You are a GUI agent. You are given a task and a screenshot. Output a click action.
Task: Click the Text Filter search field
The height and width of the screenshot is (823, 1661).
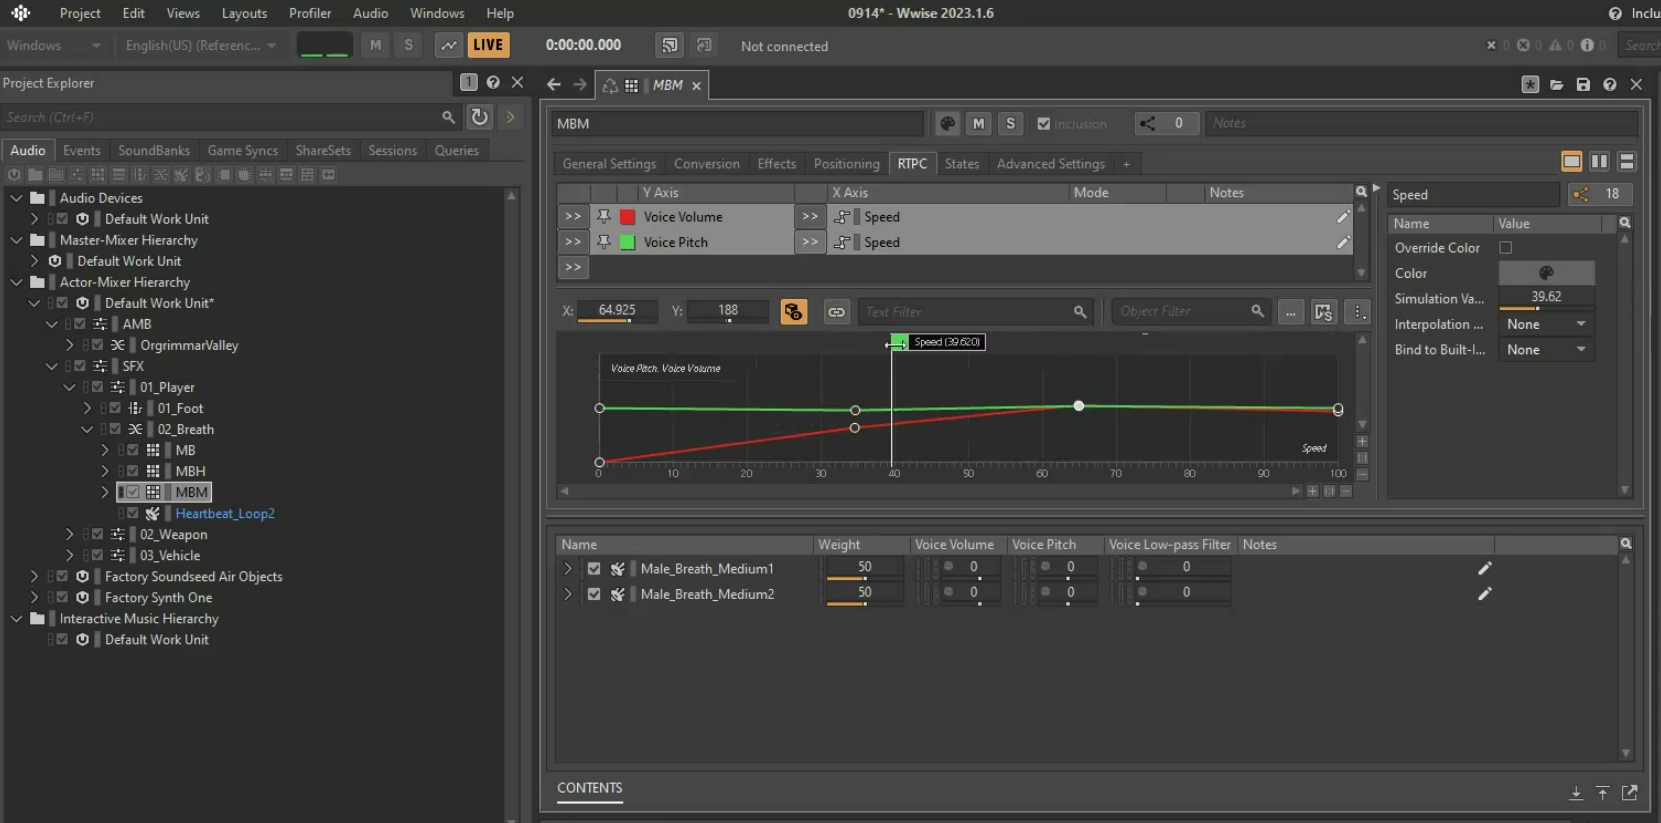(x=976, y=312)
